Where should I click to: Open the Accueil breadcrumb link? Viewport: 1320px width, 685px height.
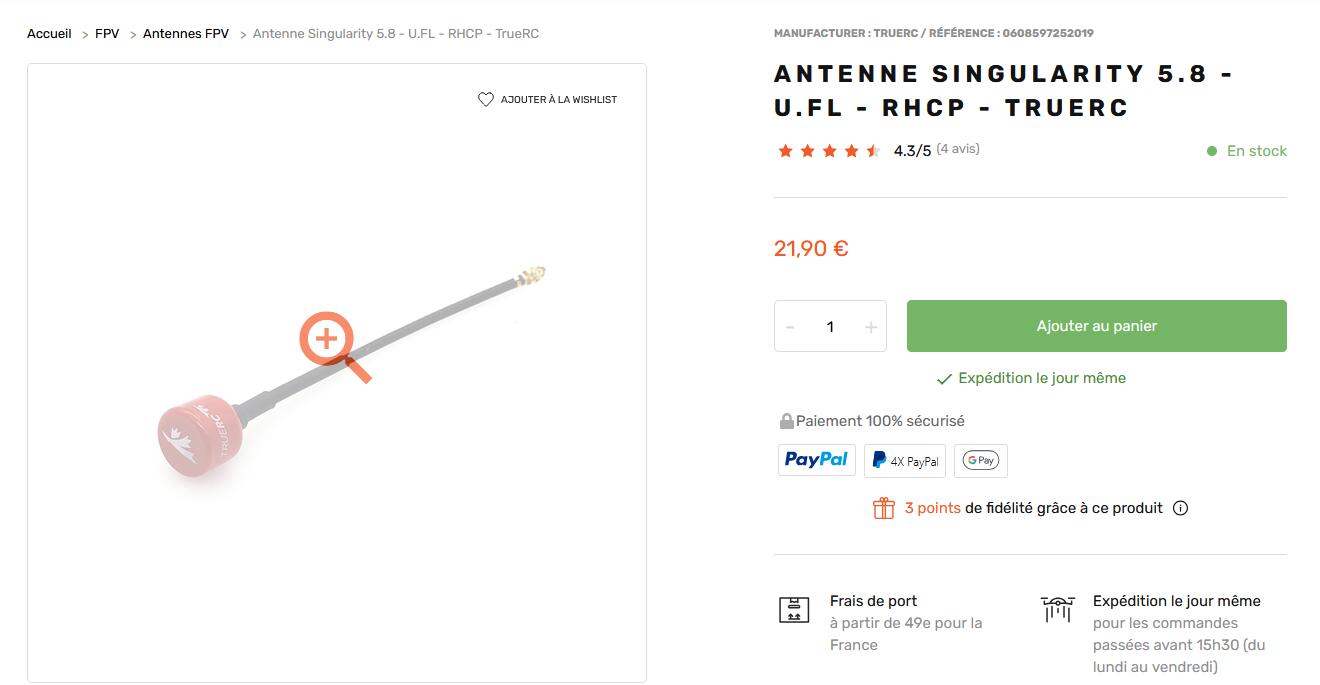(49, 34)
